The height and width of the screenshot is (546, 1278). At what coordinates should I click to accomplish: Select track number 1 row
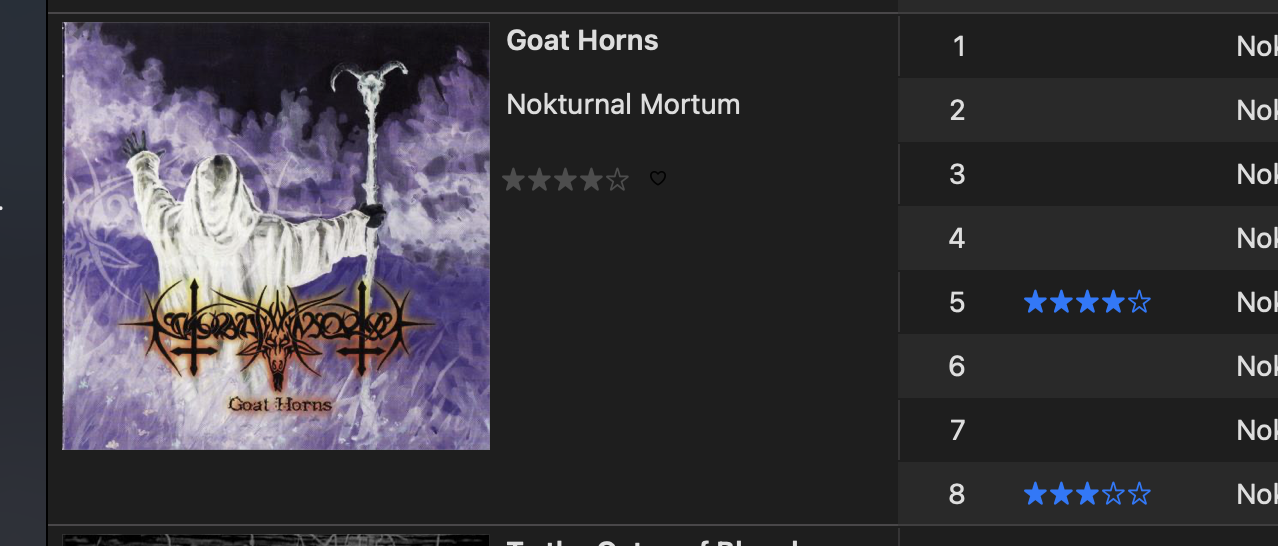point(1088,46)
